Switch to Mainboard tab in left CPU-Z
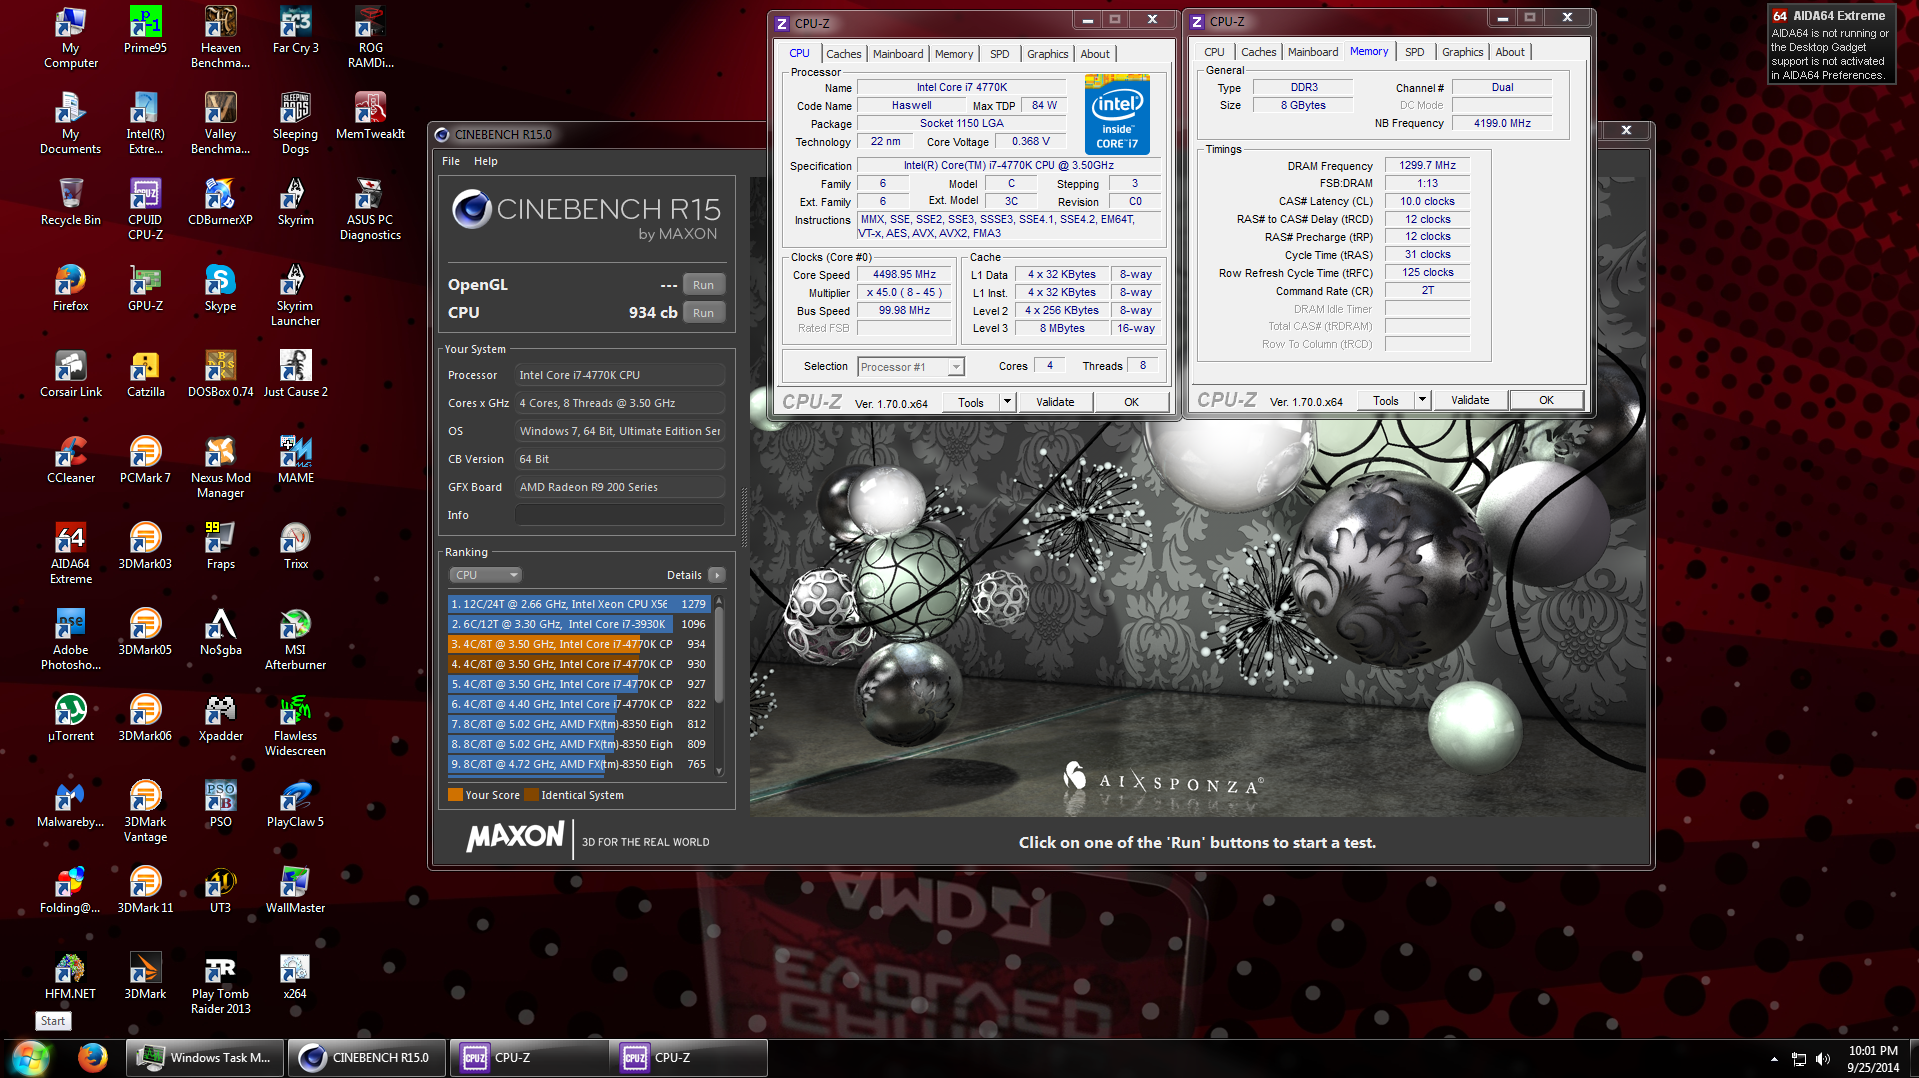The width and height of the screenshot is (1919, 1078). coord(898,54)
